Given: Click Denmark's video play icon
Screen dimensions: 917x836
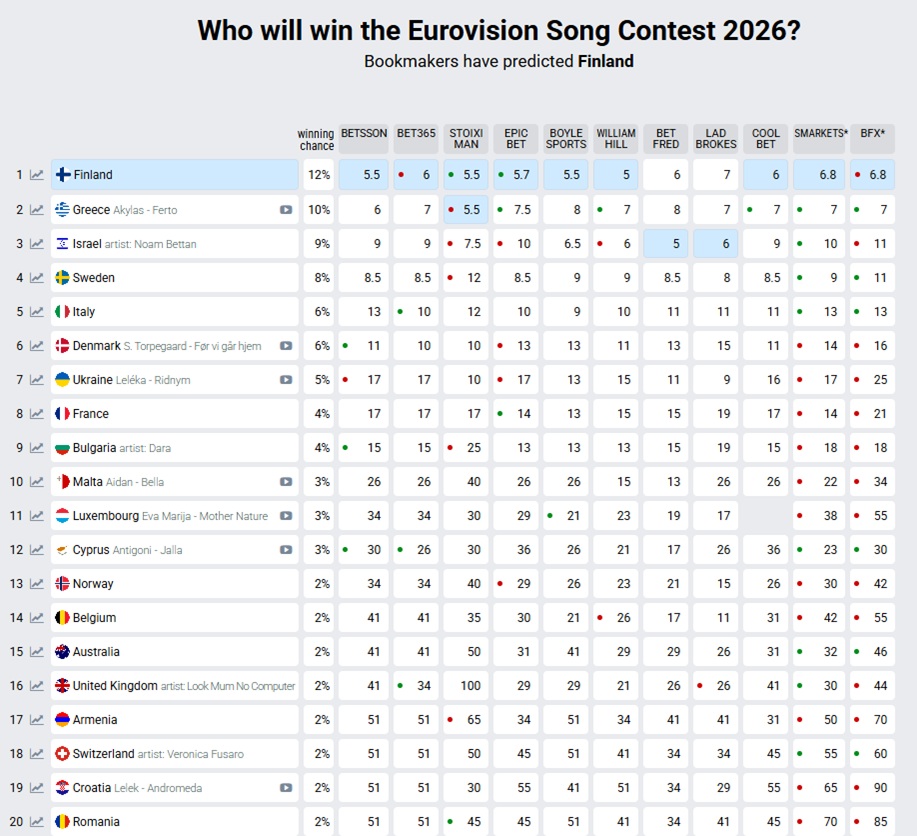Looking at the screenshot, I should point(286,346).
